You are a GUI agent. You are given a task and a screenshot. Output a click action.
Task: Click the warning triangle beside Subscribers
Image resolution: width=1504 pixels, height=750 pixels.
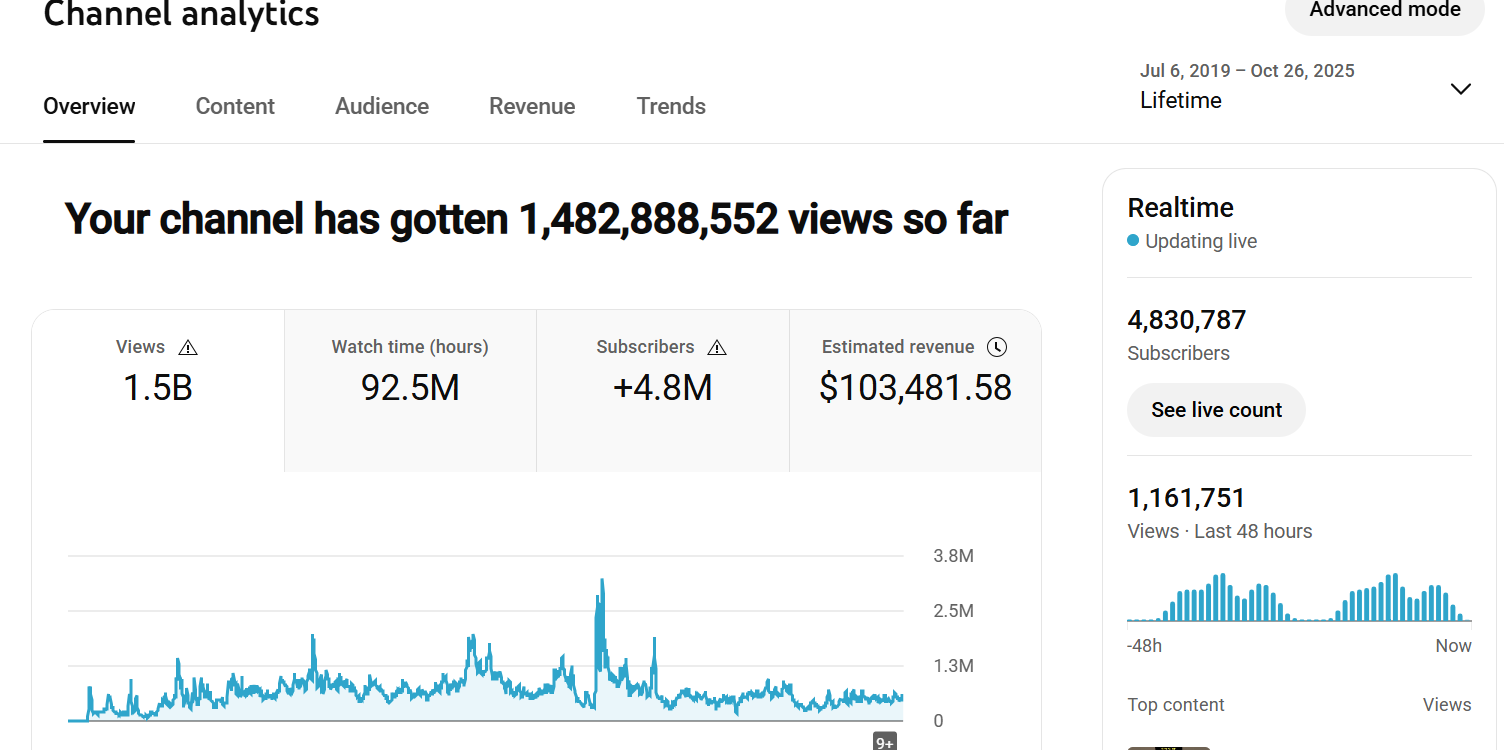pyautogui.click(x=717, y=348)
